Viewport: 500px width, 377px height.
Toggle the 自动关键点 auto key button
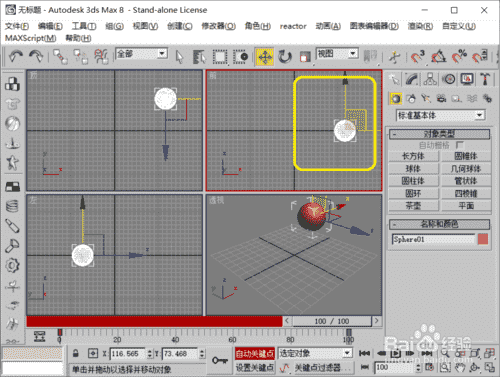(255, 353)
